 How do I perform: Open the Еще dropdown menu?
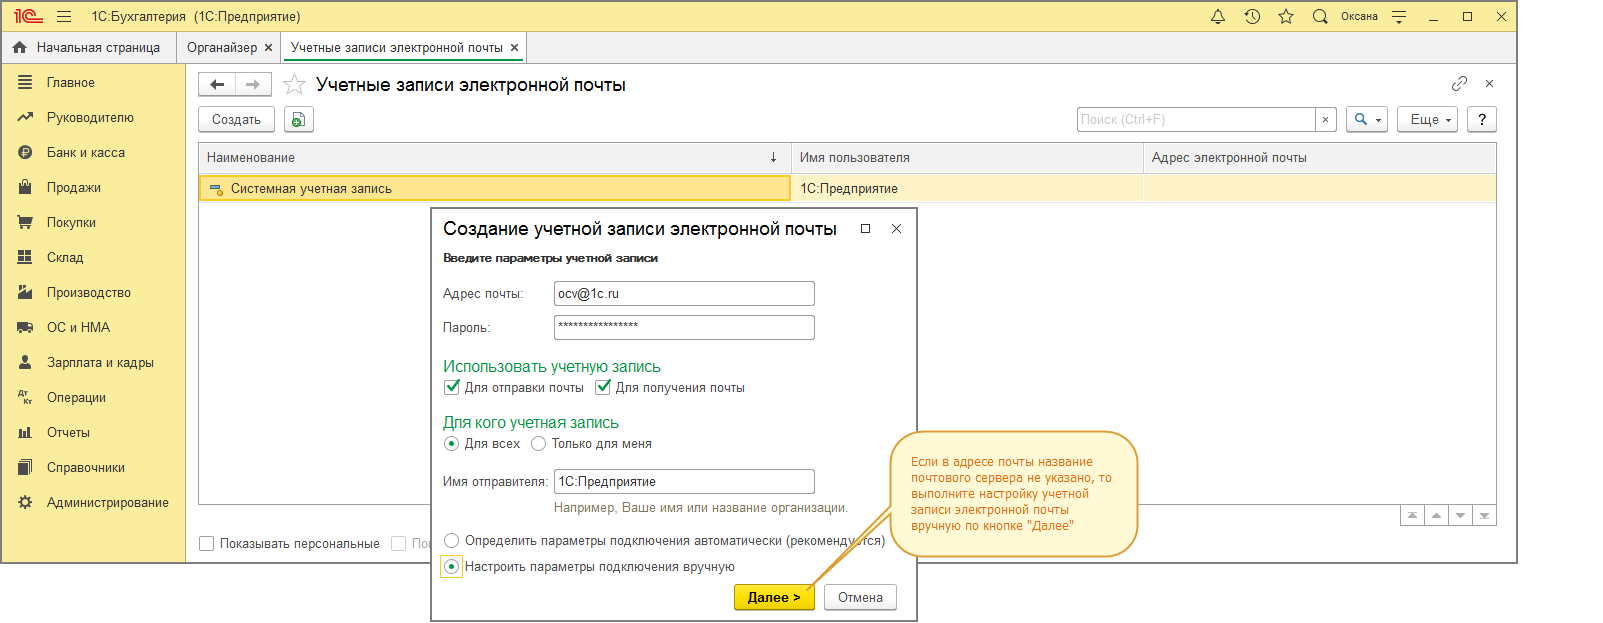click(1427, 119)
